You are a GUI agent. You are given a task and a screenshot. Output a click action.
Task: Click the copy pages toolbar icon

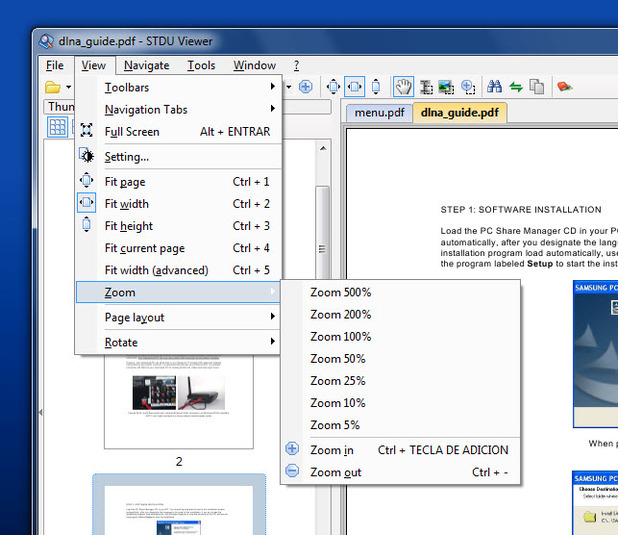(x=537, y=87)
